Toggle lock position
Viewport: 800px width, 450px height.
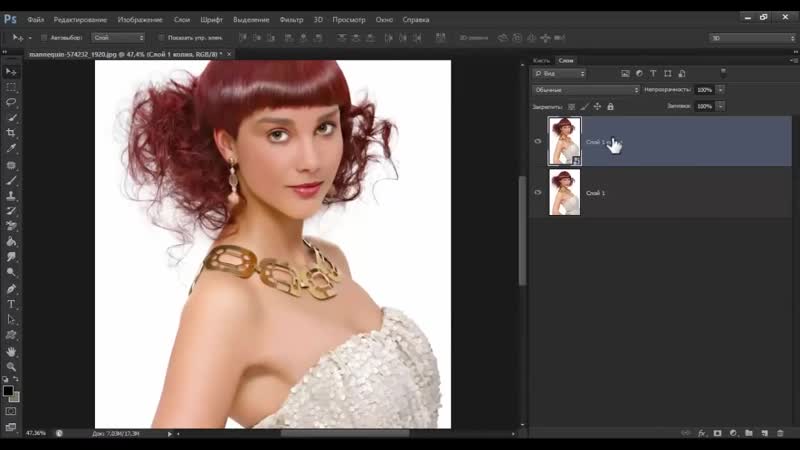click(597, 107)
